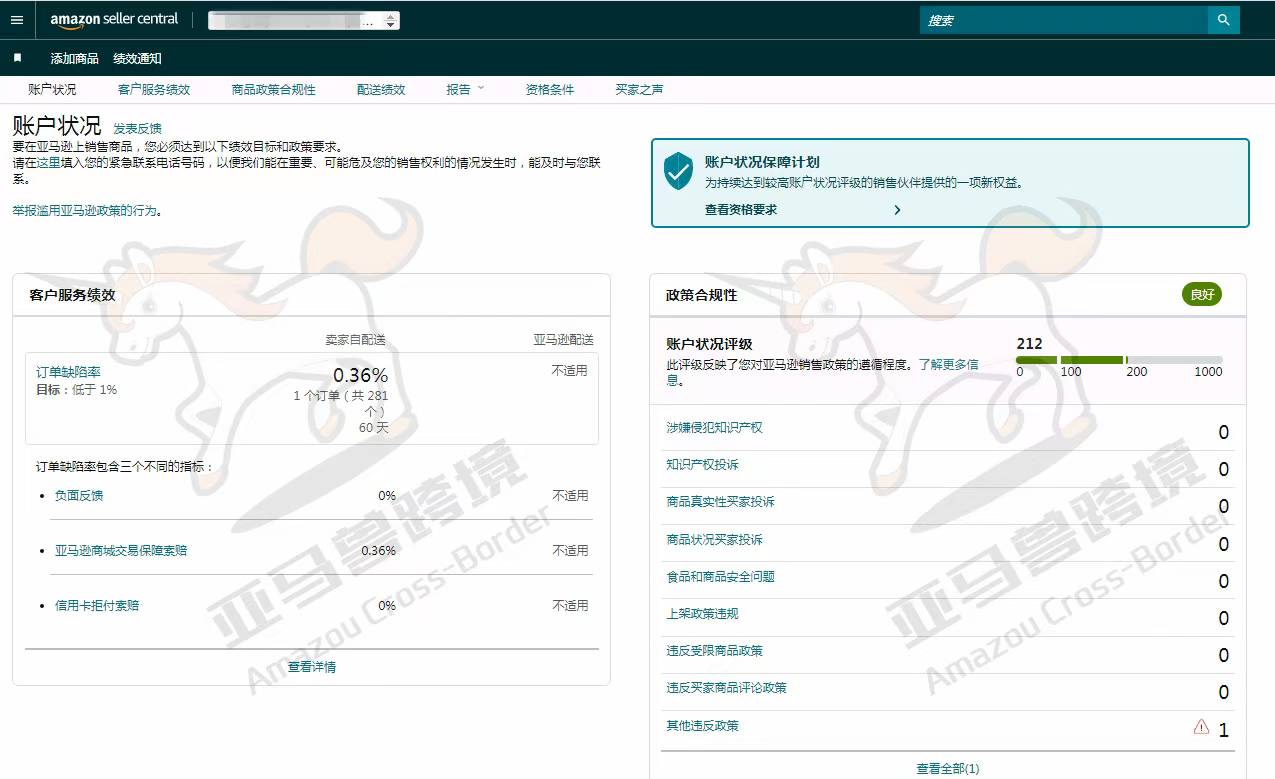Click the 亚马逊配送 column header
The width and height of the screenshot is (1275, 779).
point(563,341)
